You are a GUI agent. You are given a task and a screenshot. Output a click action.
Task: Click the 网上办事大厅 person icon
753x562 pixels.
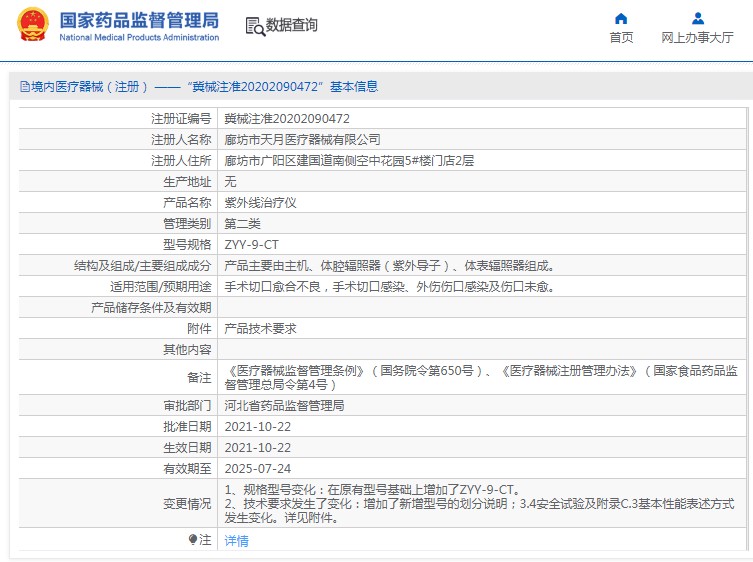click(698, 19)
